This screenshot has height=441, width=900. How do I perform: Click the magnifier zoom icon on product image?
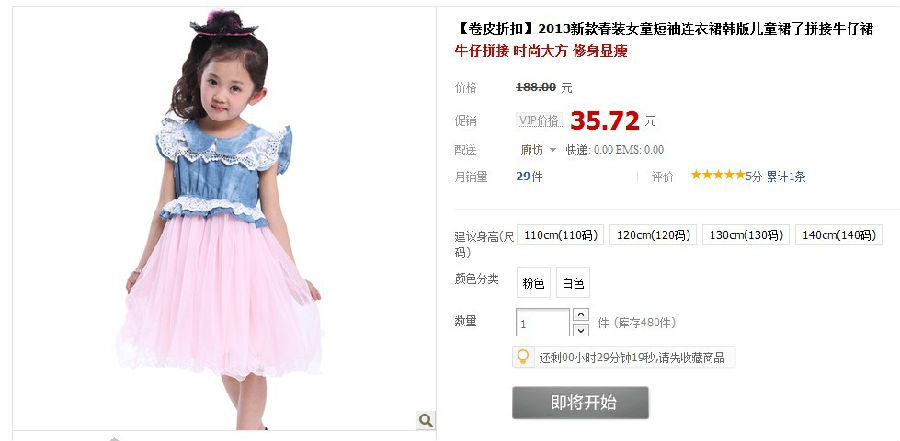click(x=425, y=420)
